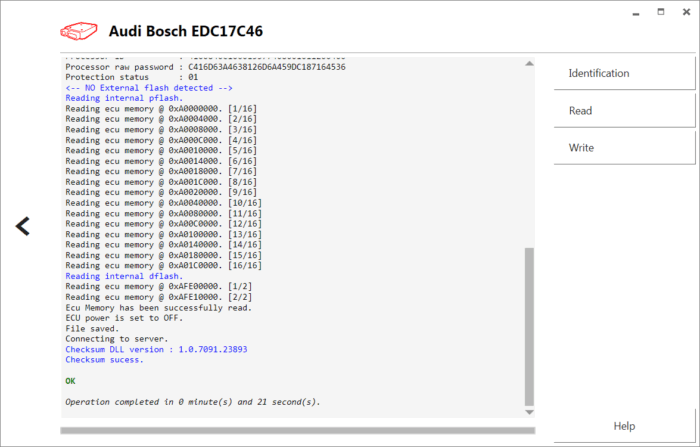The image size is (700, 447).
Task: Click the green OK status text
Action: pos(70,381)
